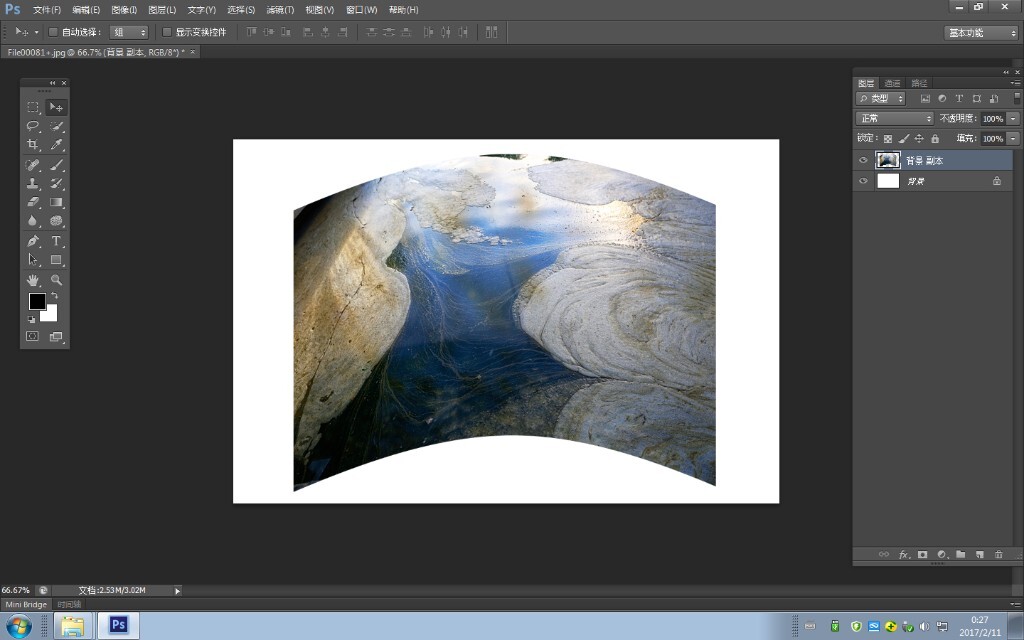Toggle lock image pixels brush icon

pos(904,138)
